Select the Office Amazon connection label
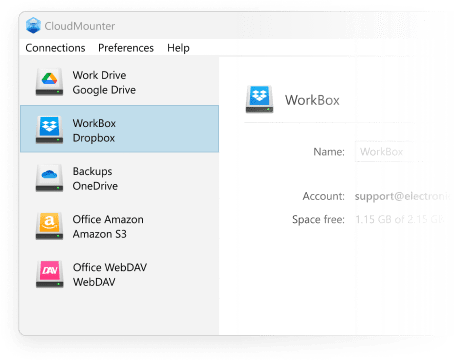The image size is (468, 360). click(x=108, y=219)
